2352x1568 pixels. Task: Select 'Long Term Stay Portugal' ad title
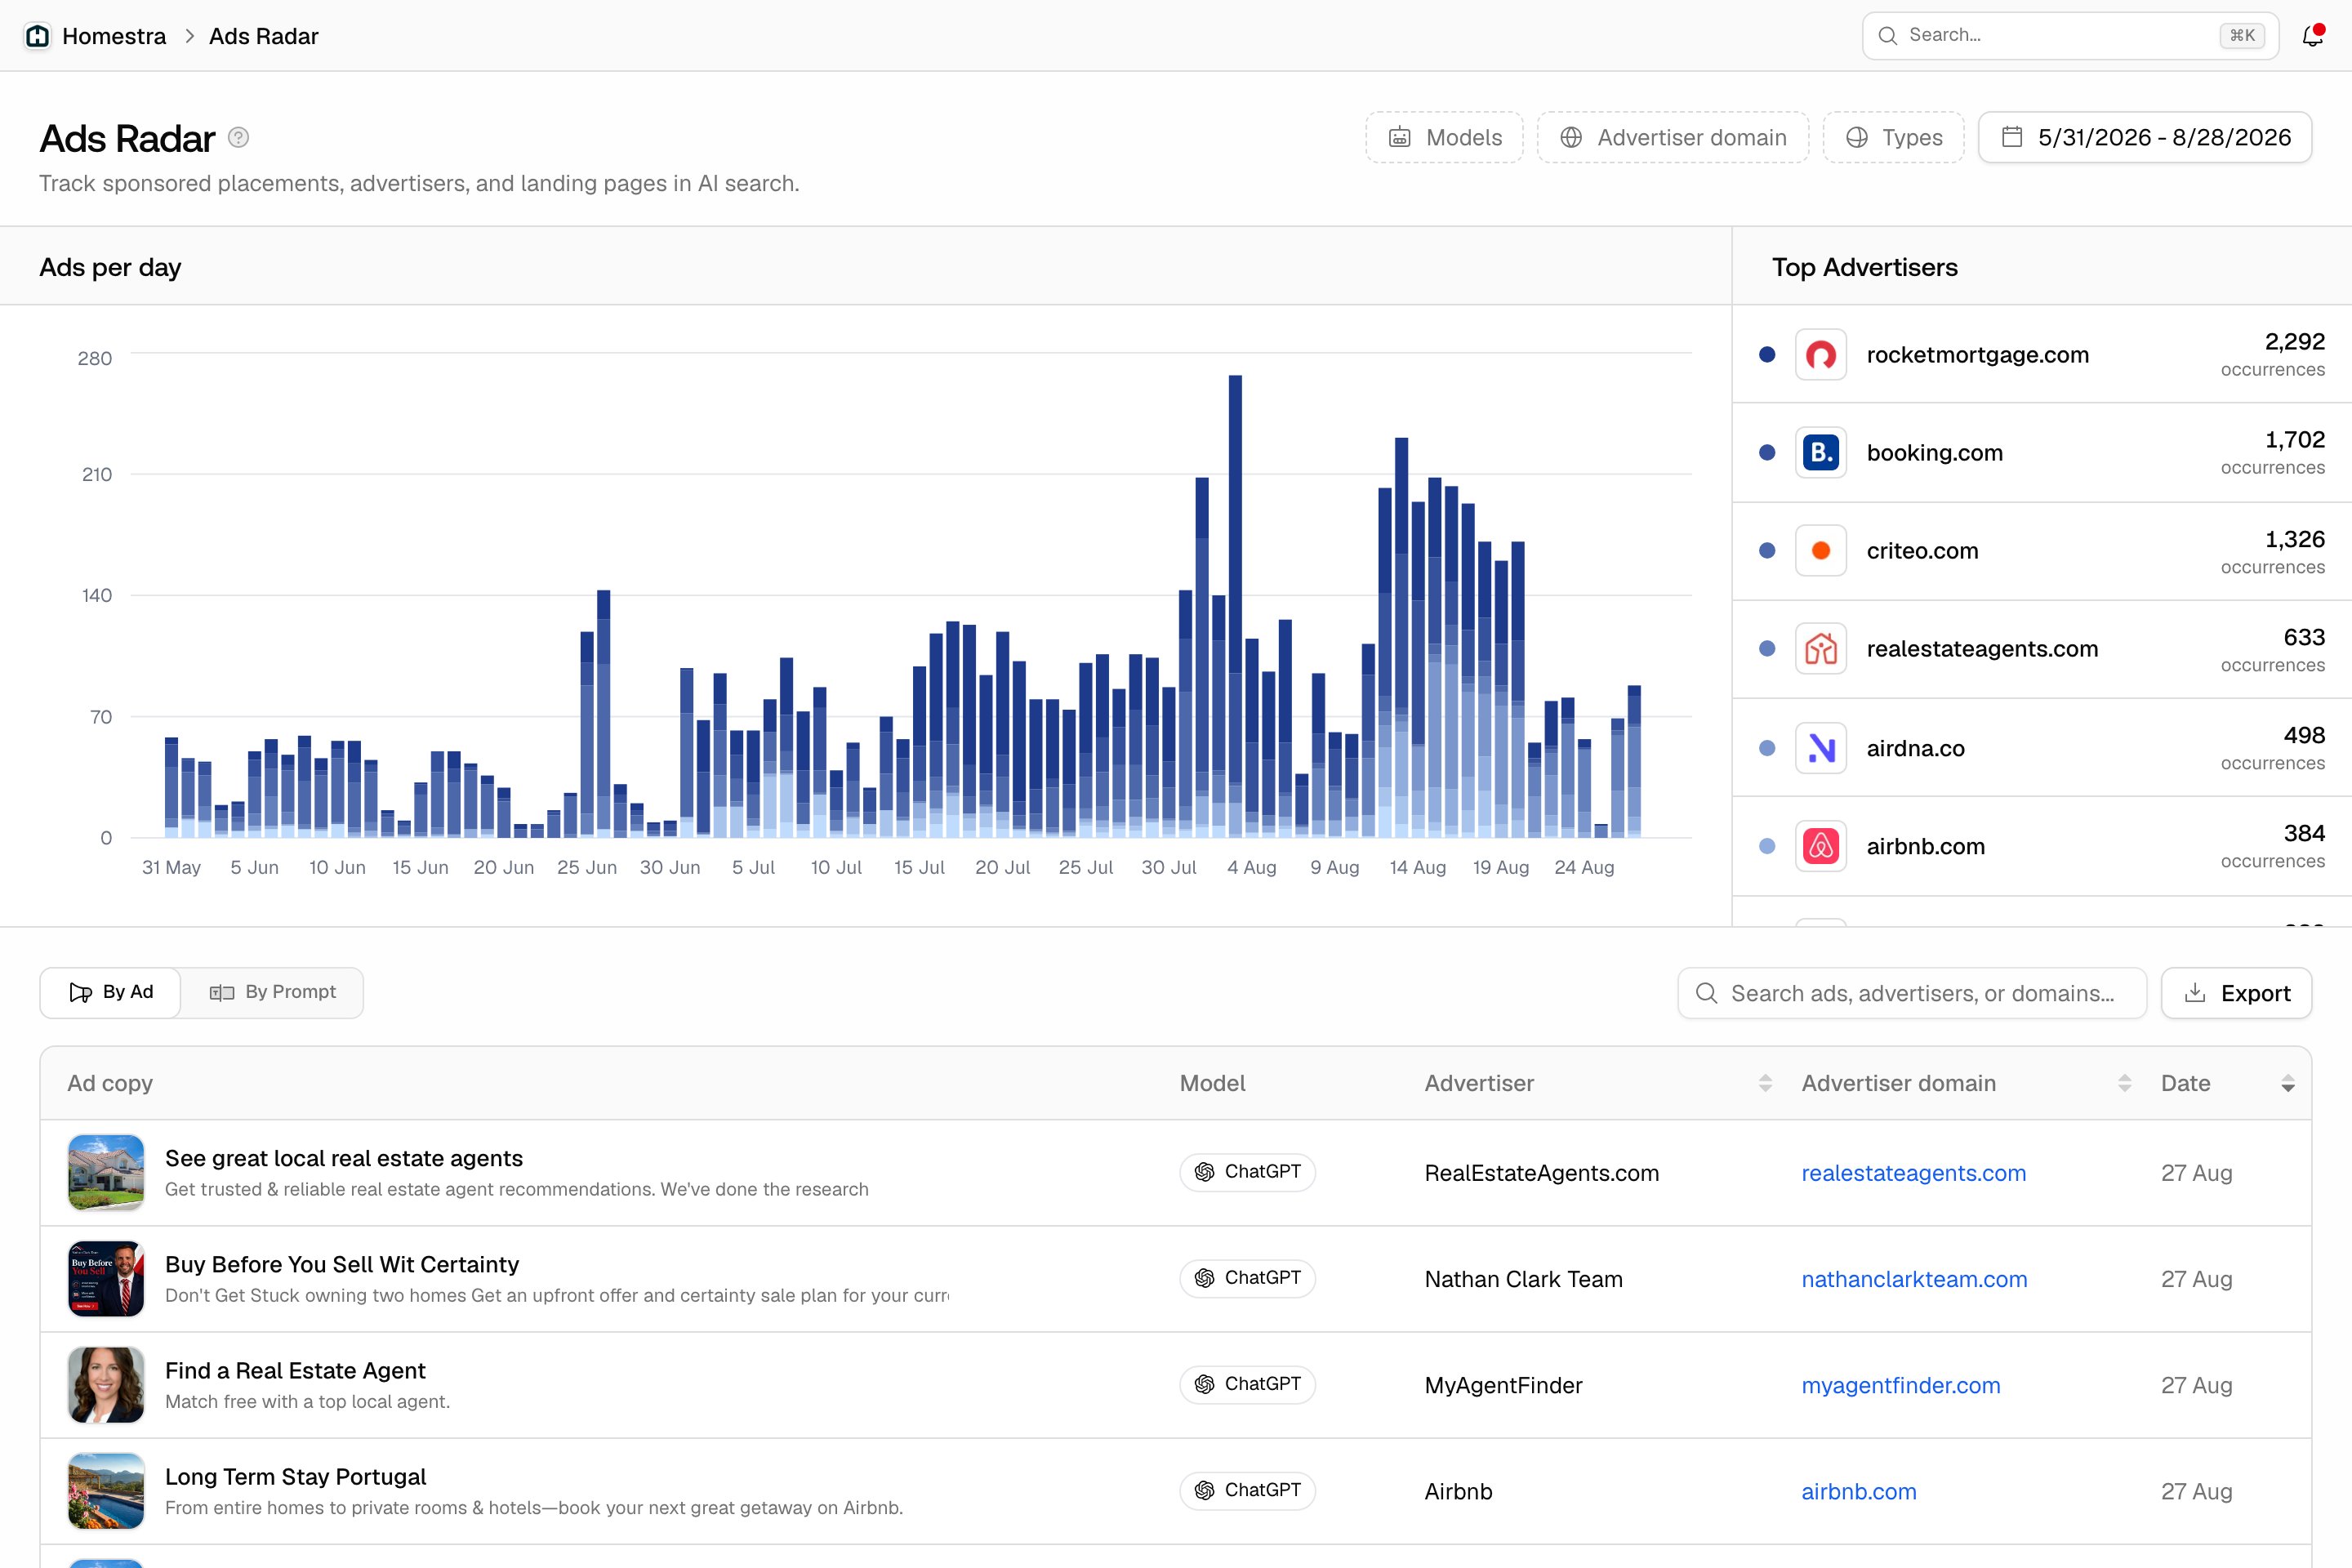[296, 1476]
